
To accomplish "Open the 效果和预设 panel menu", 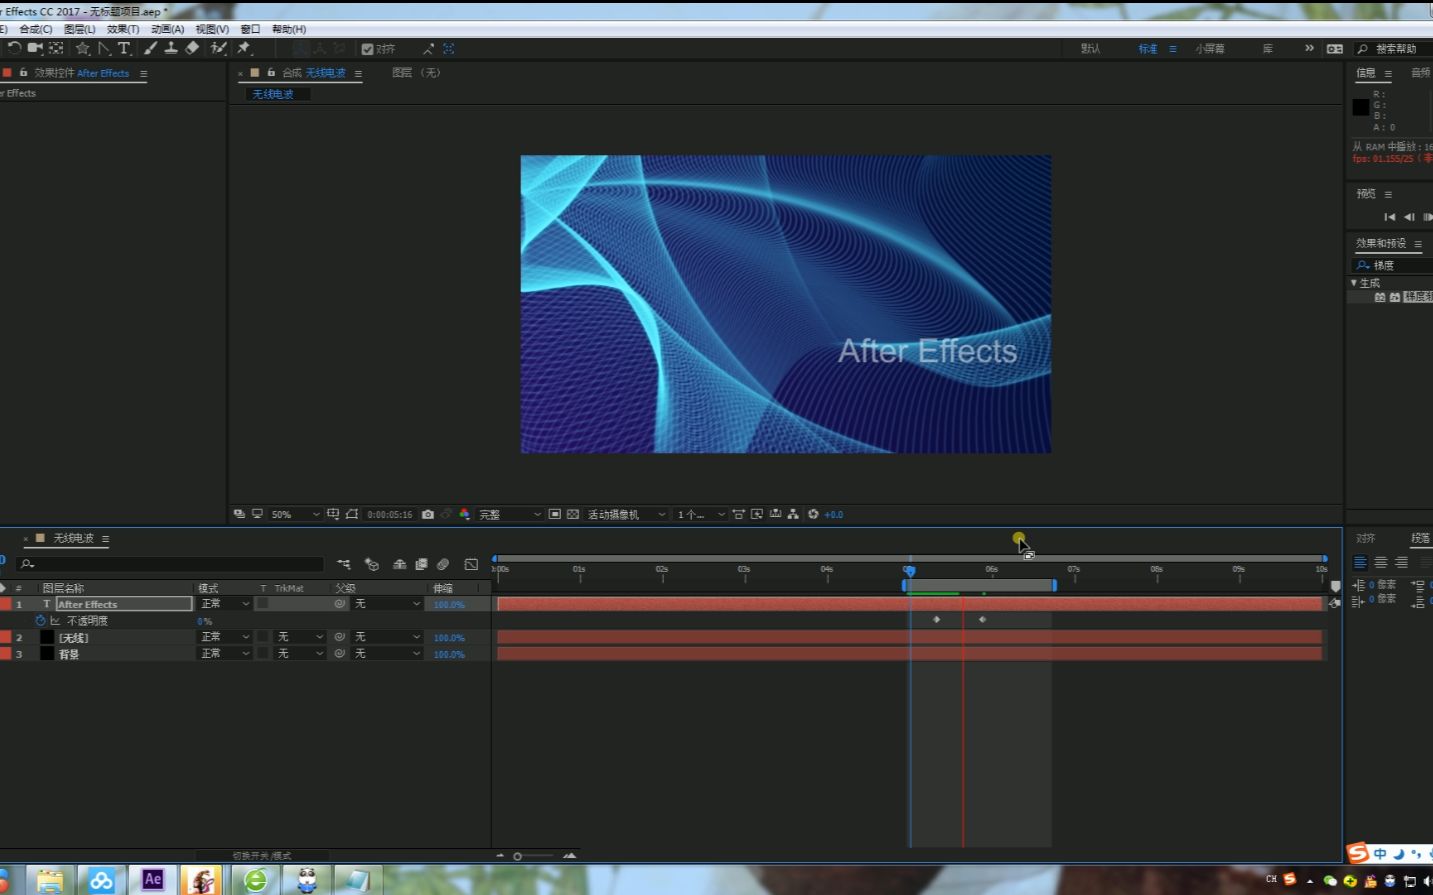I will pos(1418,244).
